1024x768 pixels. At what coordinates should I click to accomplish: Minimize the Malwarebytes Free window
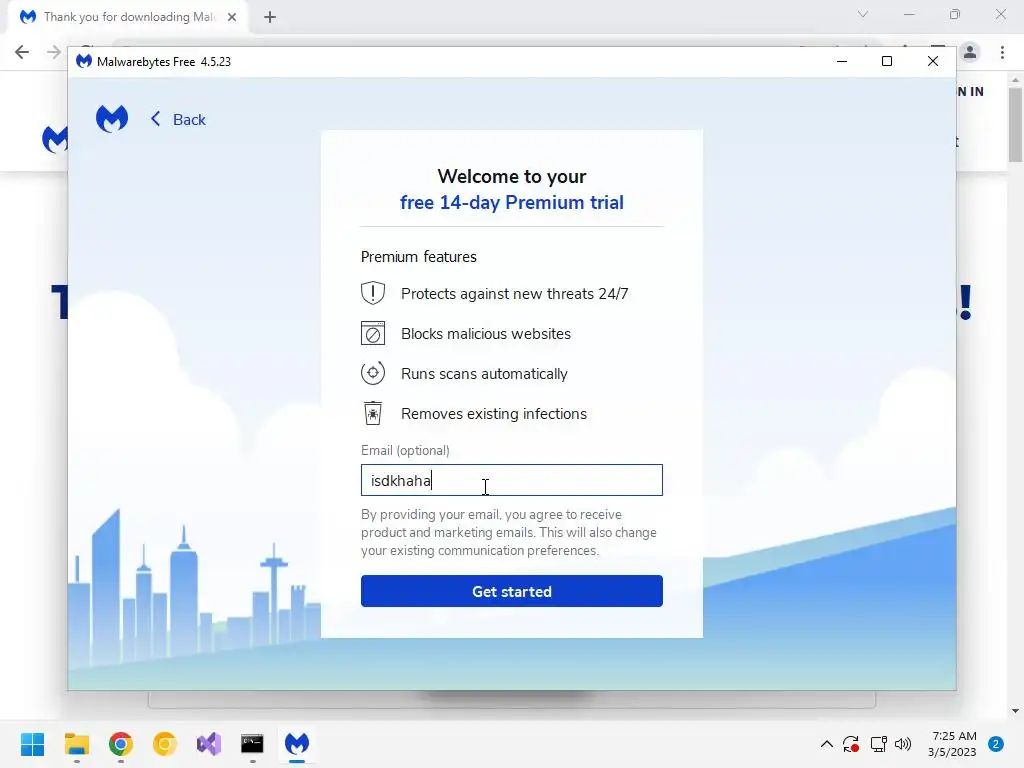[842, 61]
